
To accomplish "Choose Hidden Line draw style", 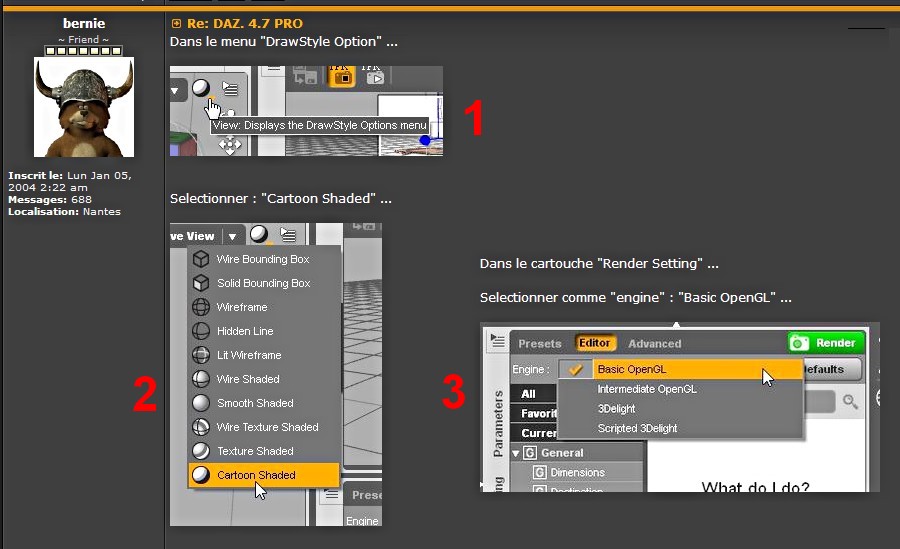I will tap(265, 331).
